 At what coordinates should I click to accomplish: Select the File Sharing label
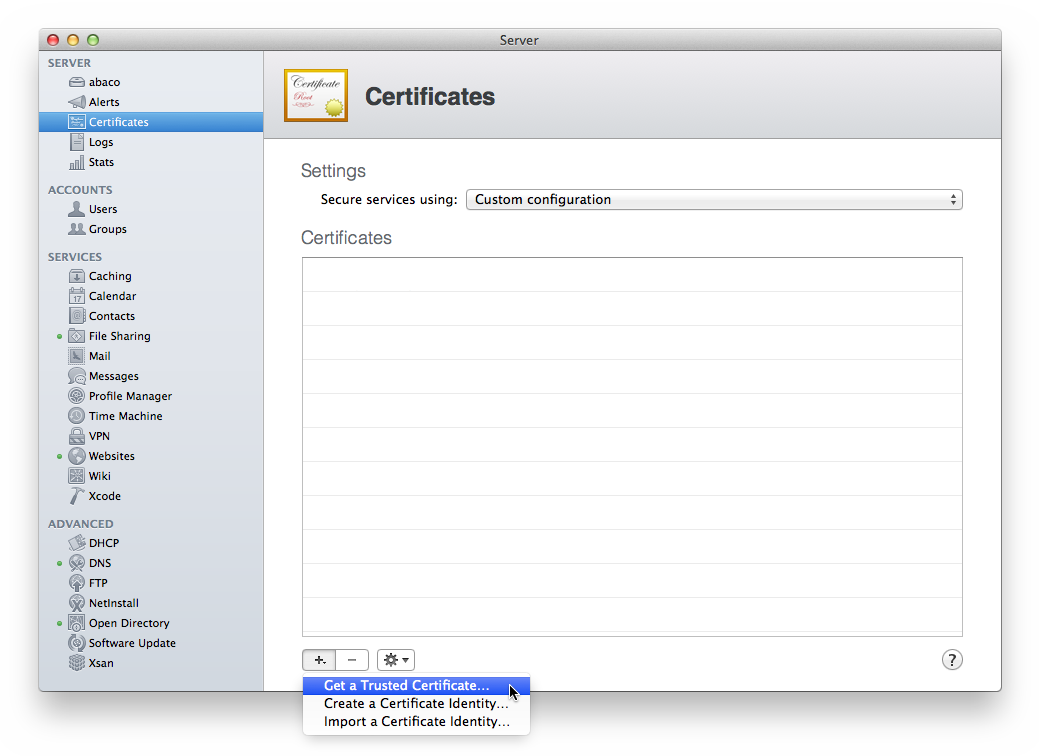120,337
